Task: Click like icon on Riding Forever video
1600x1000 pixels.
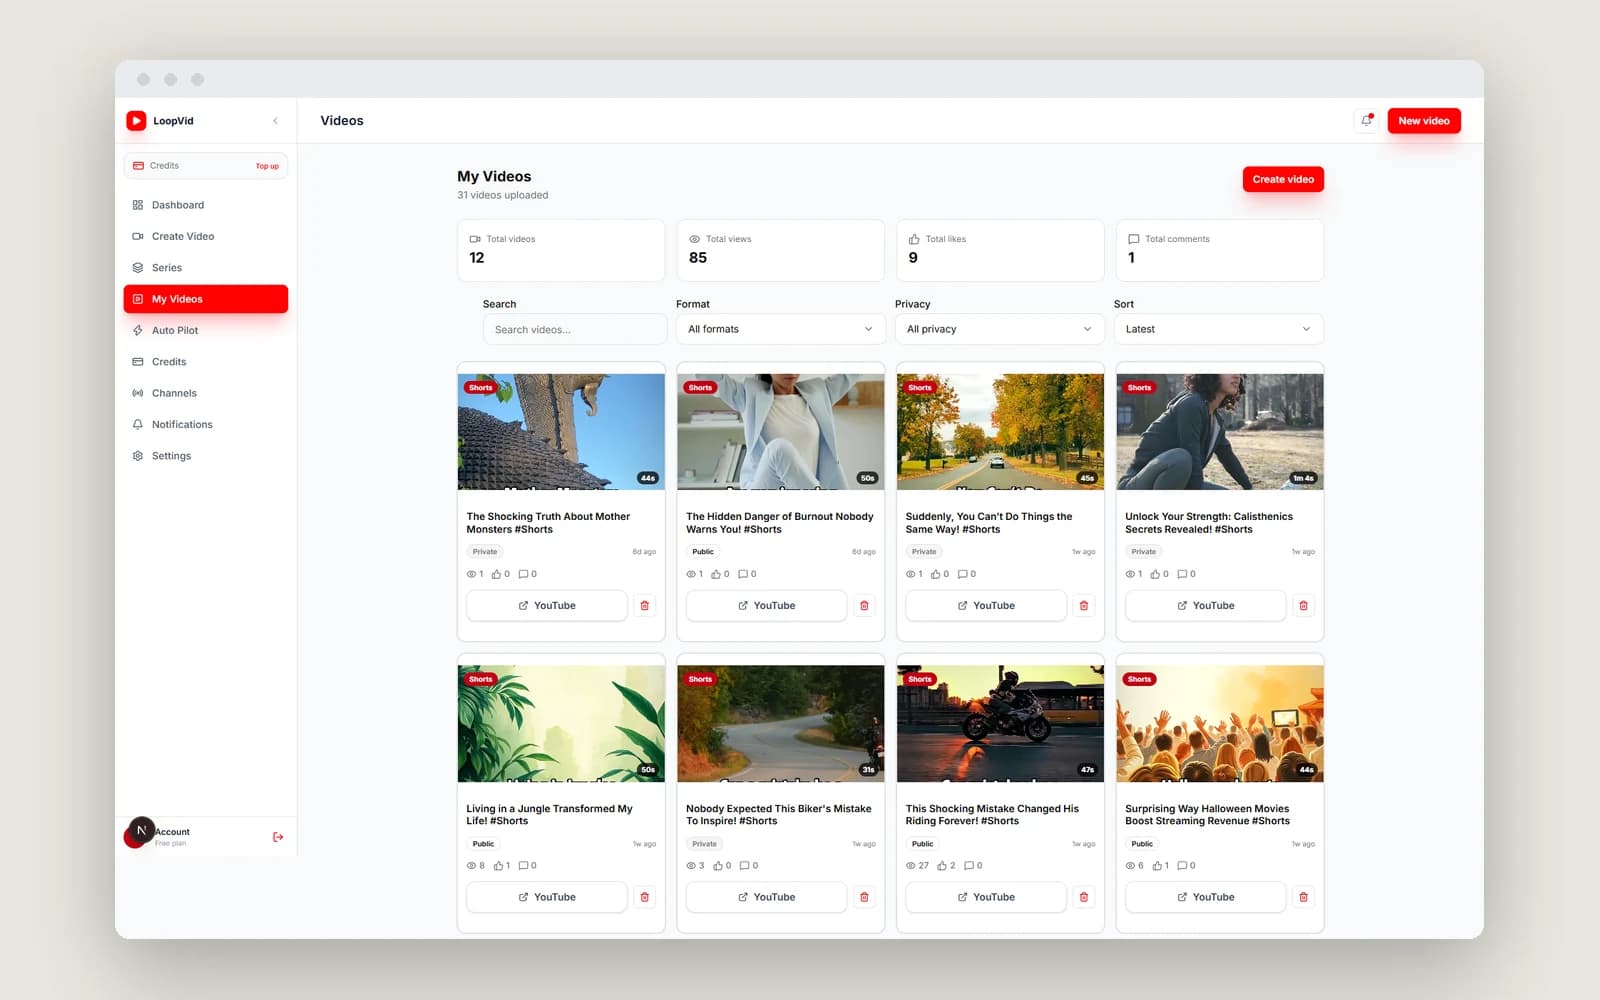Action: (942, 866)
